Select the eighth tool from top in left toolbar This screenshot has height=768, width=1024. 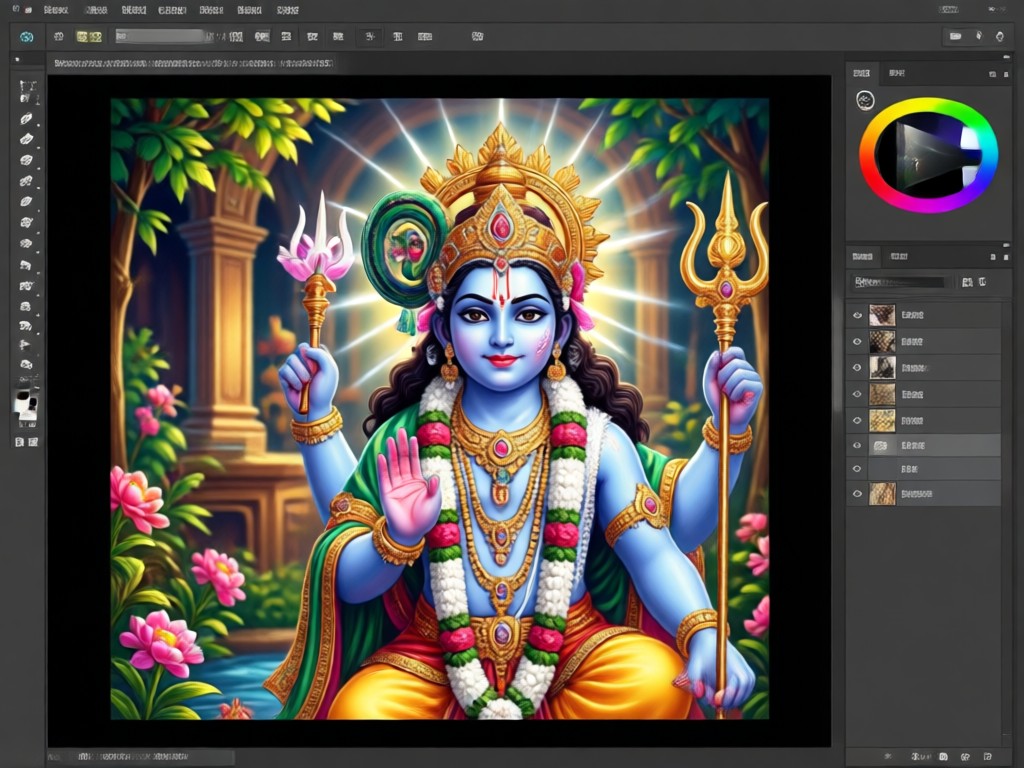[x=26, y=244]
